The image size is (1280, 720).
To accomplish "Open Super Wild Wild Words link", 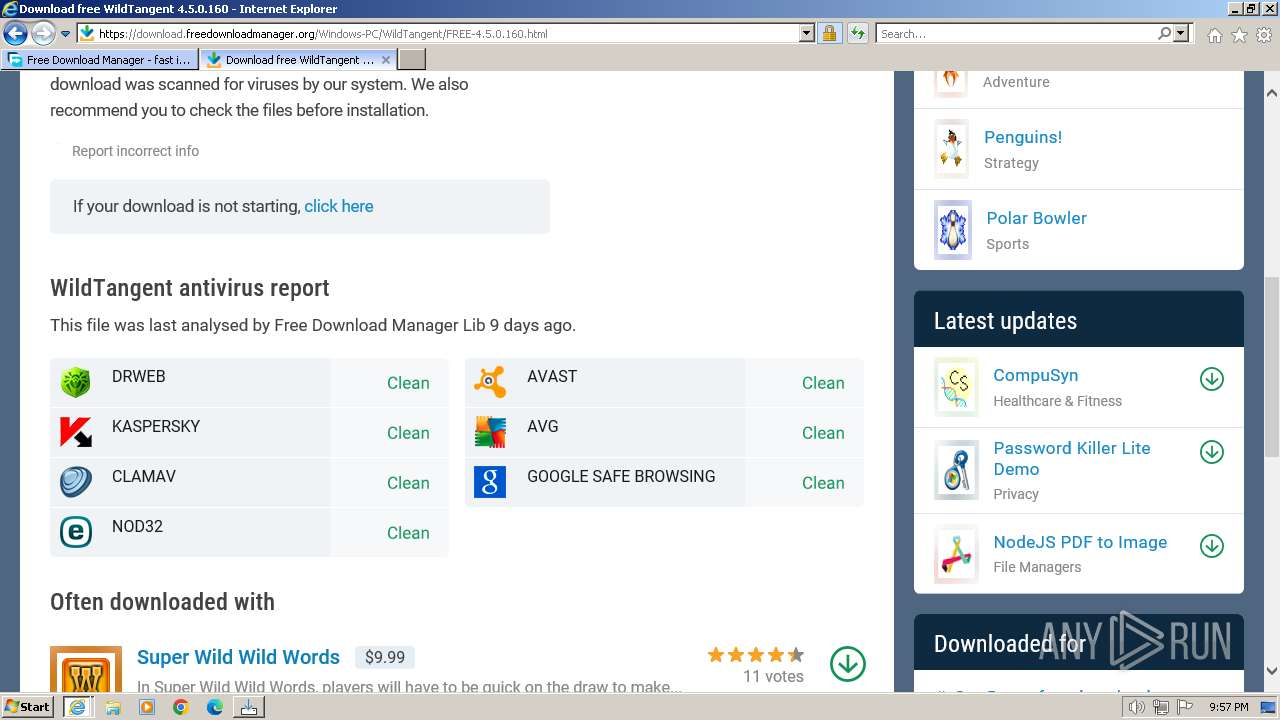I will (x=238, y=657).
